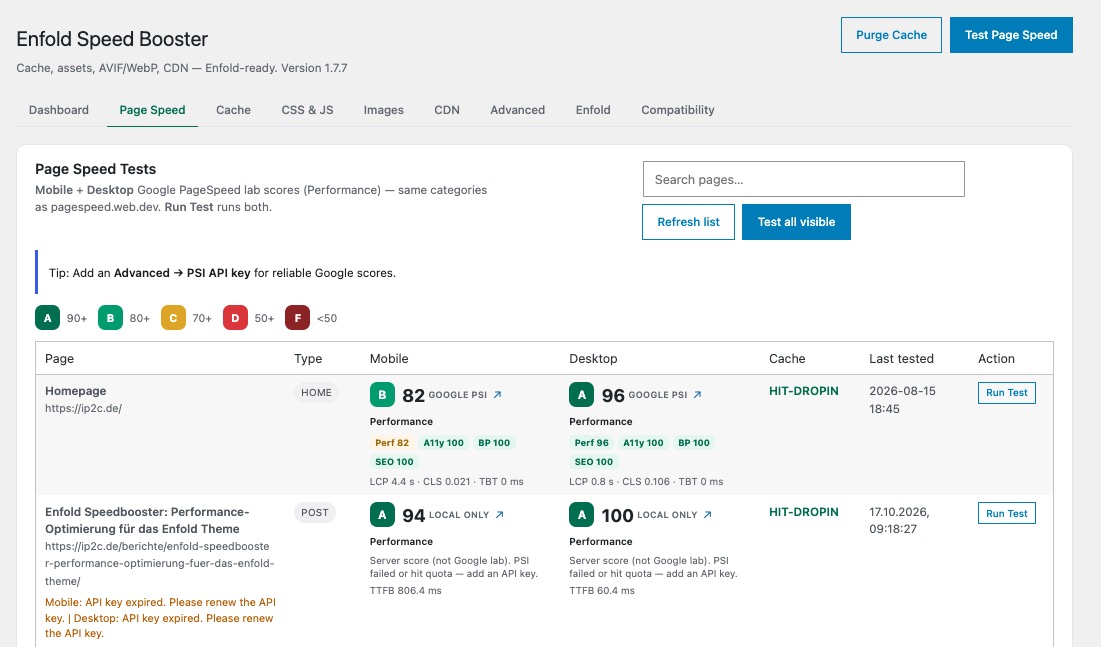Screen dimensions: 1101x647
Task: Open Homepage desktop PSI external link arrow
Action: (x=697, y=395)
